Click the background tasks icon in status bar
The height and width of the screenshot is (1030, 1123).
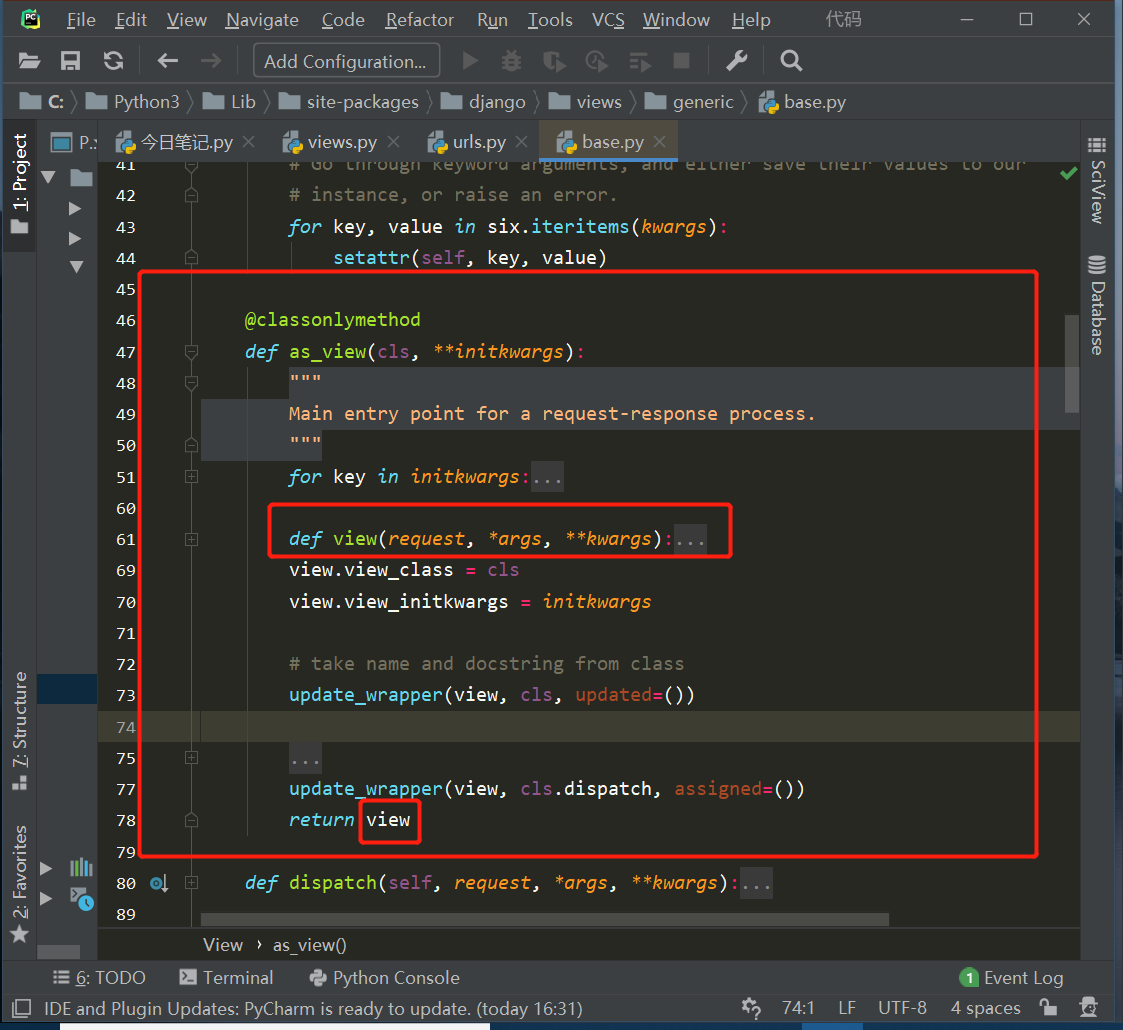pos(751,1008)
